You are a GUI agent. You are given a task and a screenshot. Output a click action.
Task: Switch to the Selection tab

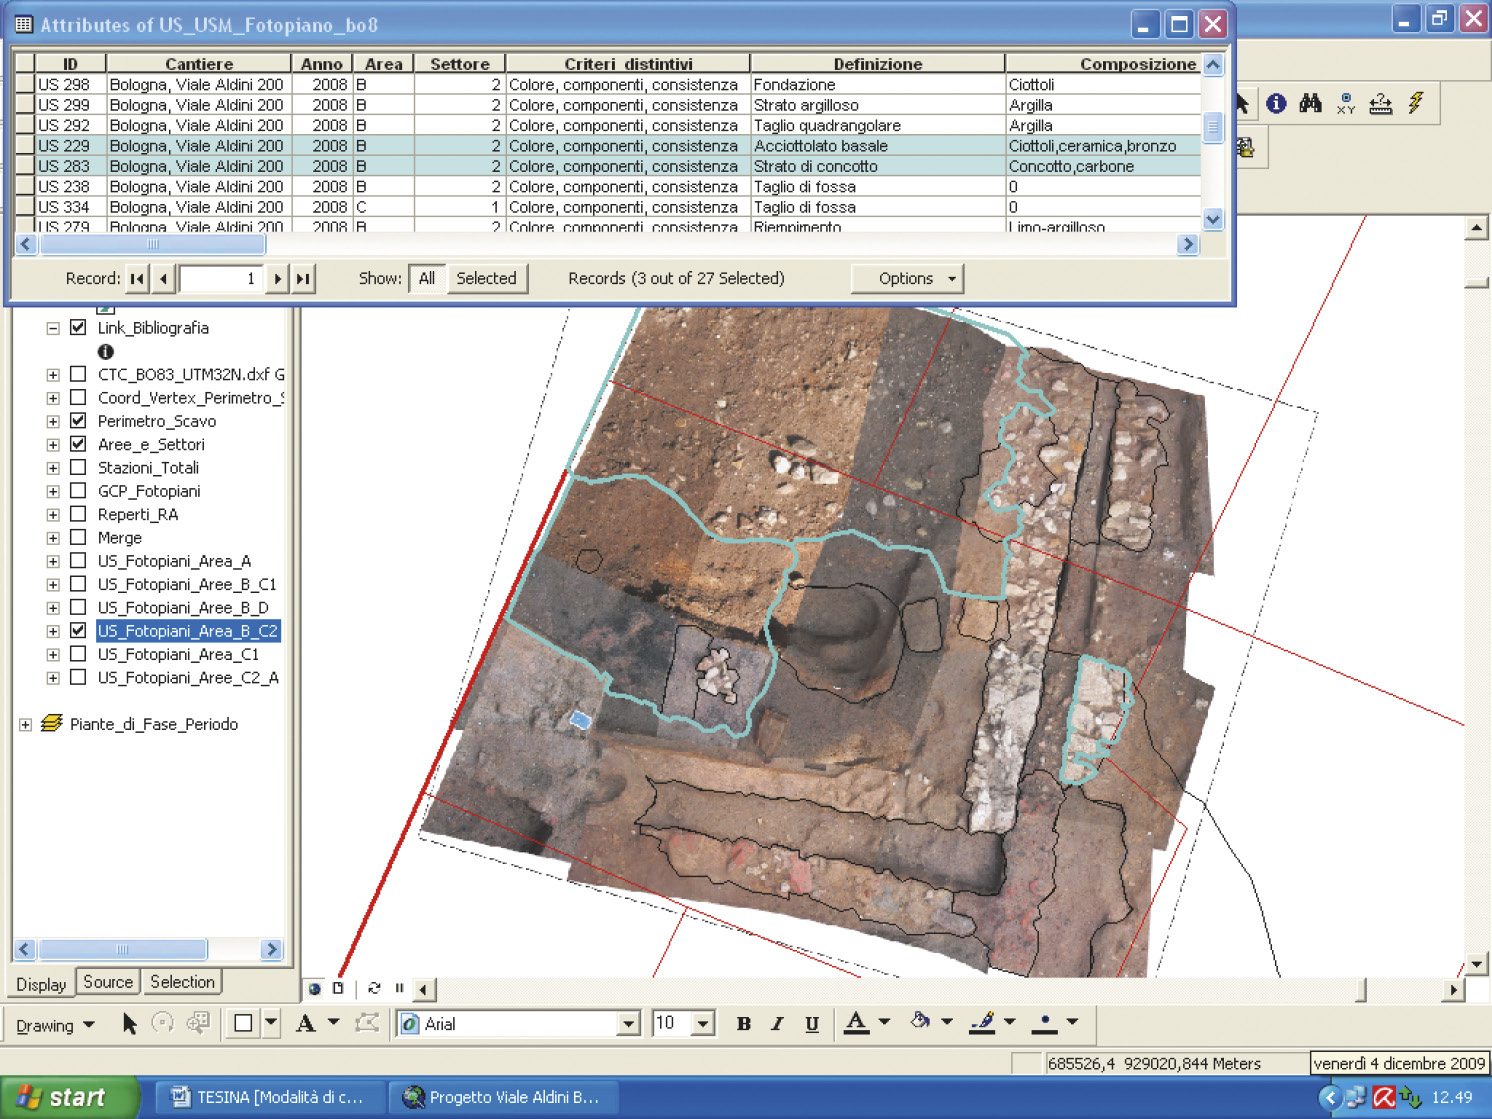pyautogui.click(x=182, y=982)
